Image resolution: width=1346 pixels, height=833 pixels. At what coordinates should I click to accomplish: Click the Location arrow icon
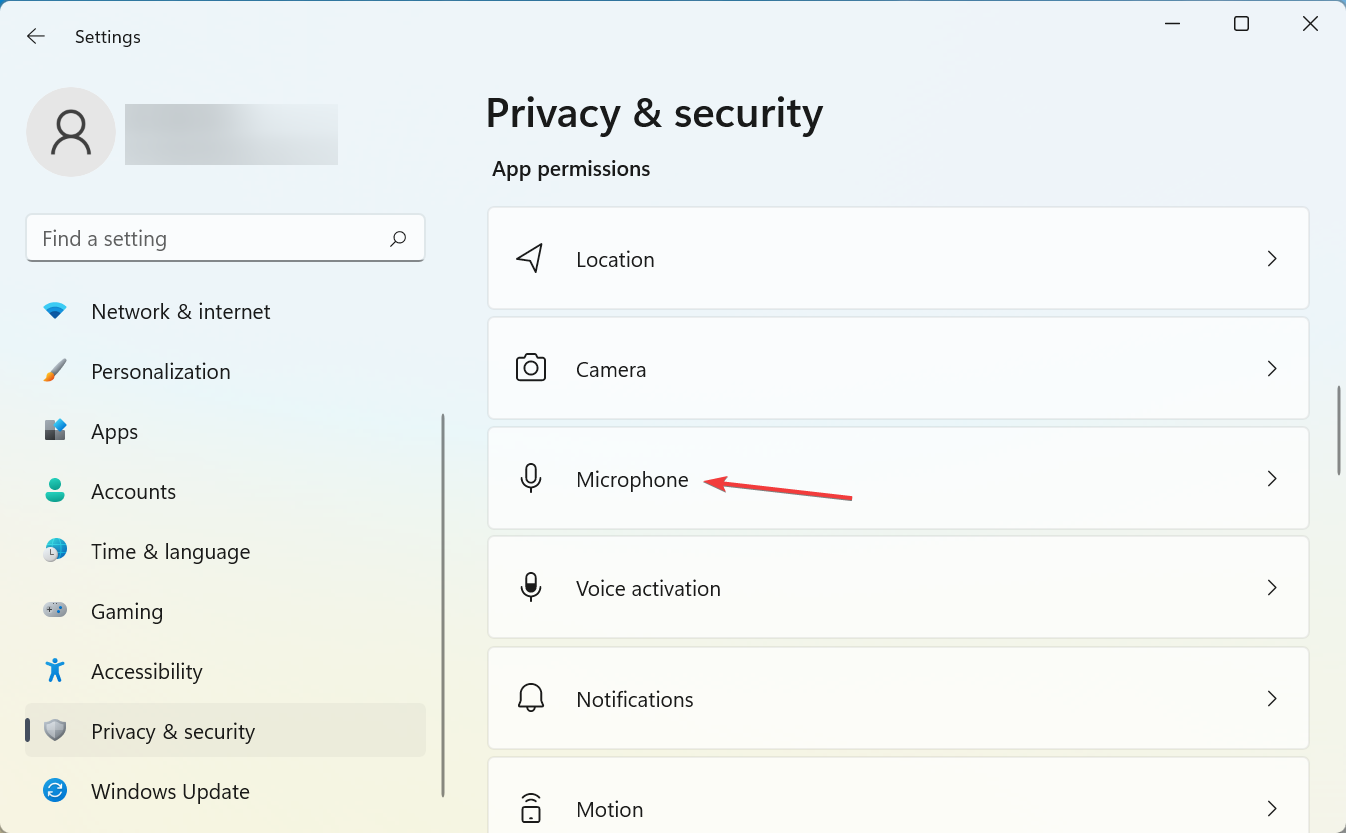(530, 258)
